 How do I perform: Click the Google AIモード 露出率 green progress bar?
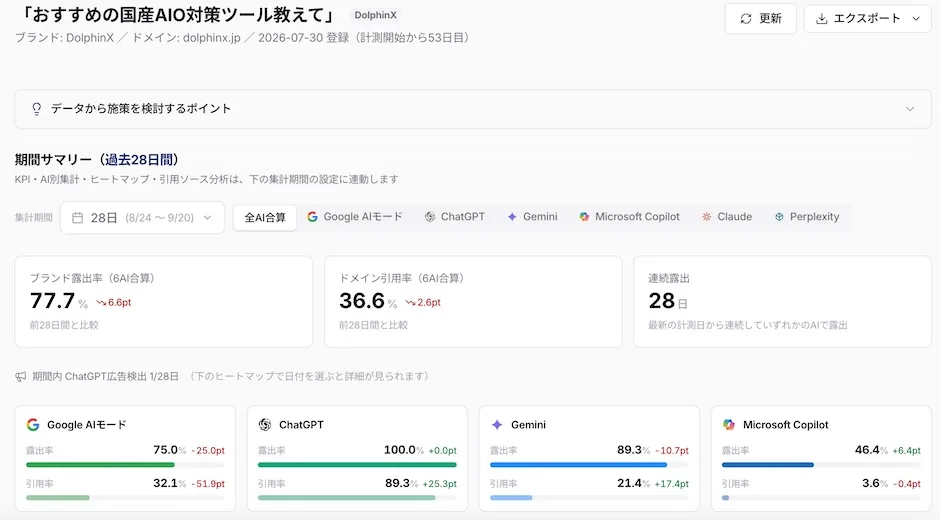pos(100,465)
